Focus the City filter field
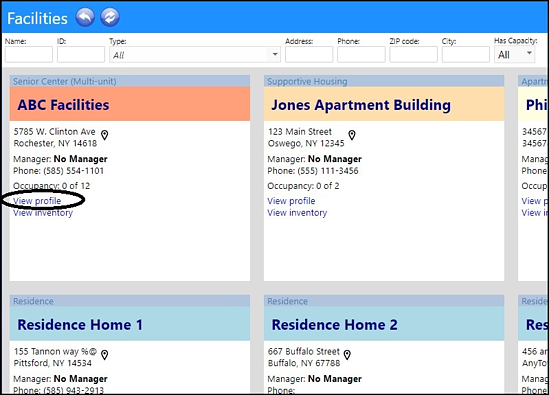The image size is (549, 395). click(x=466, y=55)
